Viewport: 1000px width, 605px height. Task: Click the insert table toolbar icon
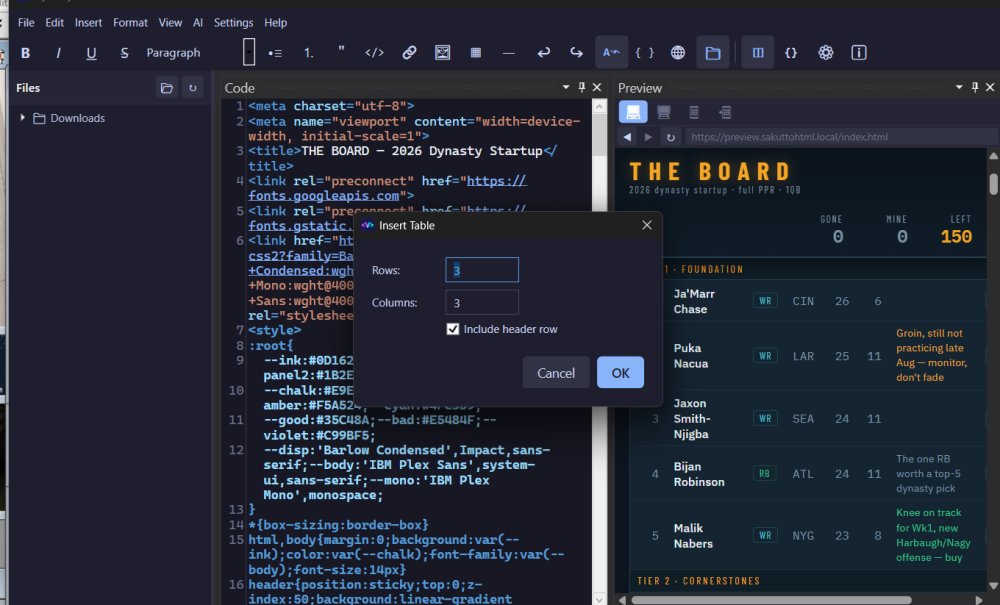click(475, 53)
